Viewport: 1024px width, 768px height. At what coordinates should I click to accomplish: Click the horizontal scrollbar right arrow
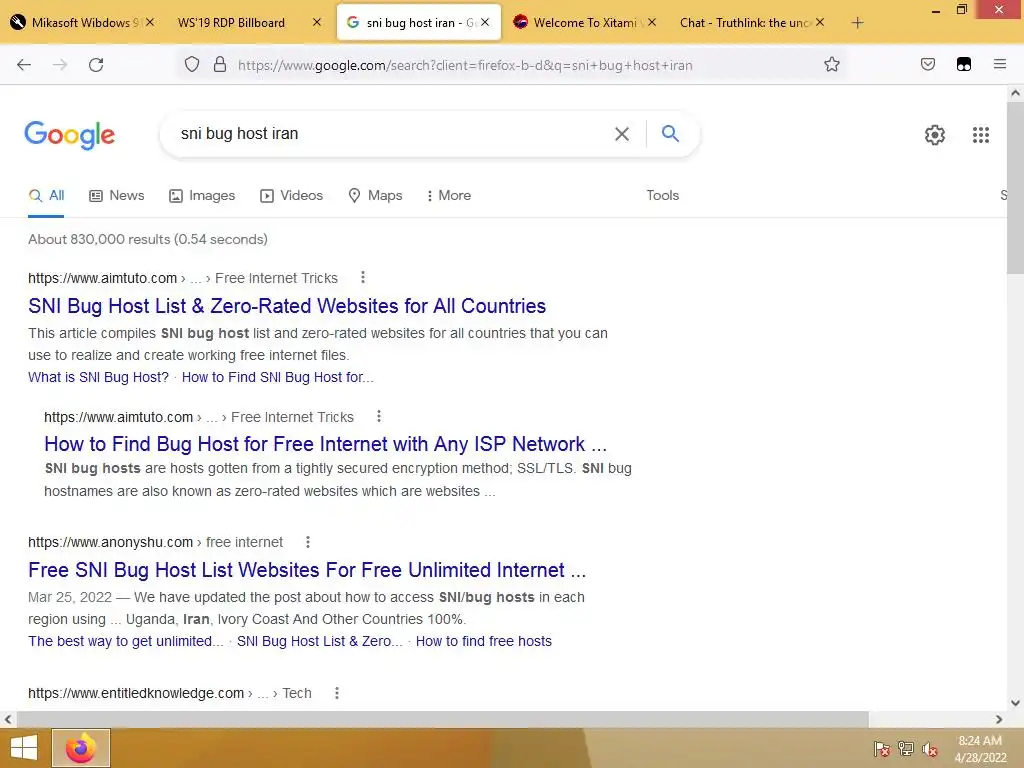(x=999, y=719)
